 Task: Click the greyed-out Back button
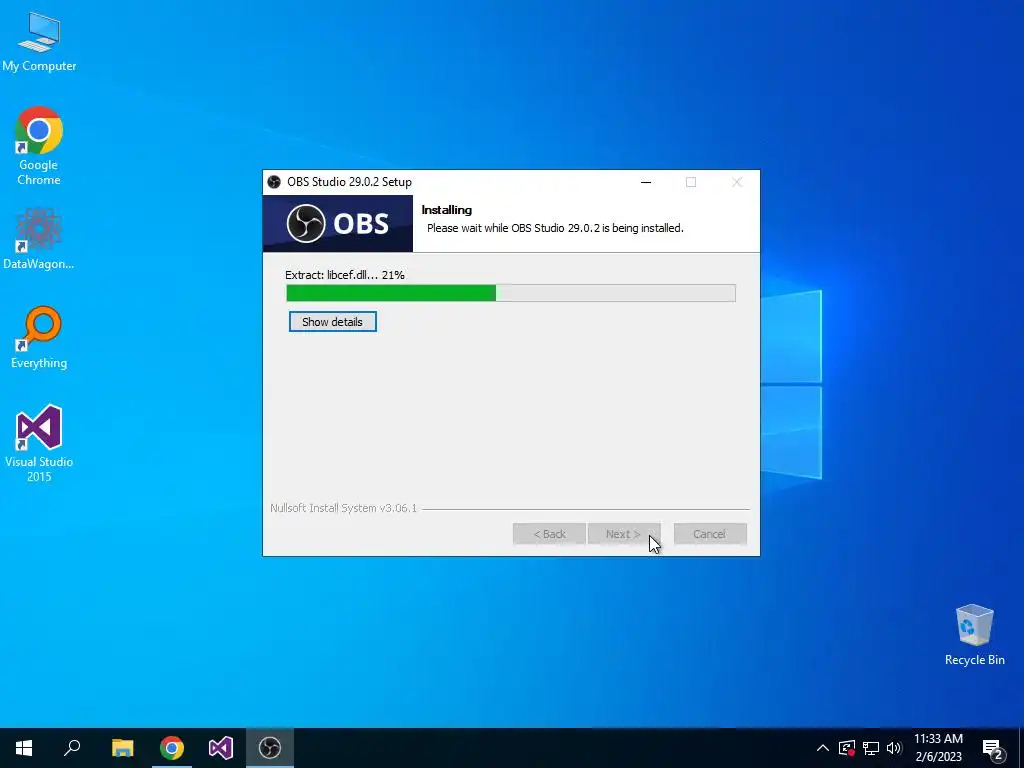click(x=549, y=534)
